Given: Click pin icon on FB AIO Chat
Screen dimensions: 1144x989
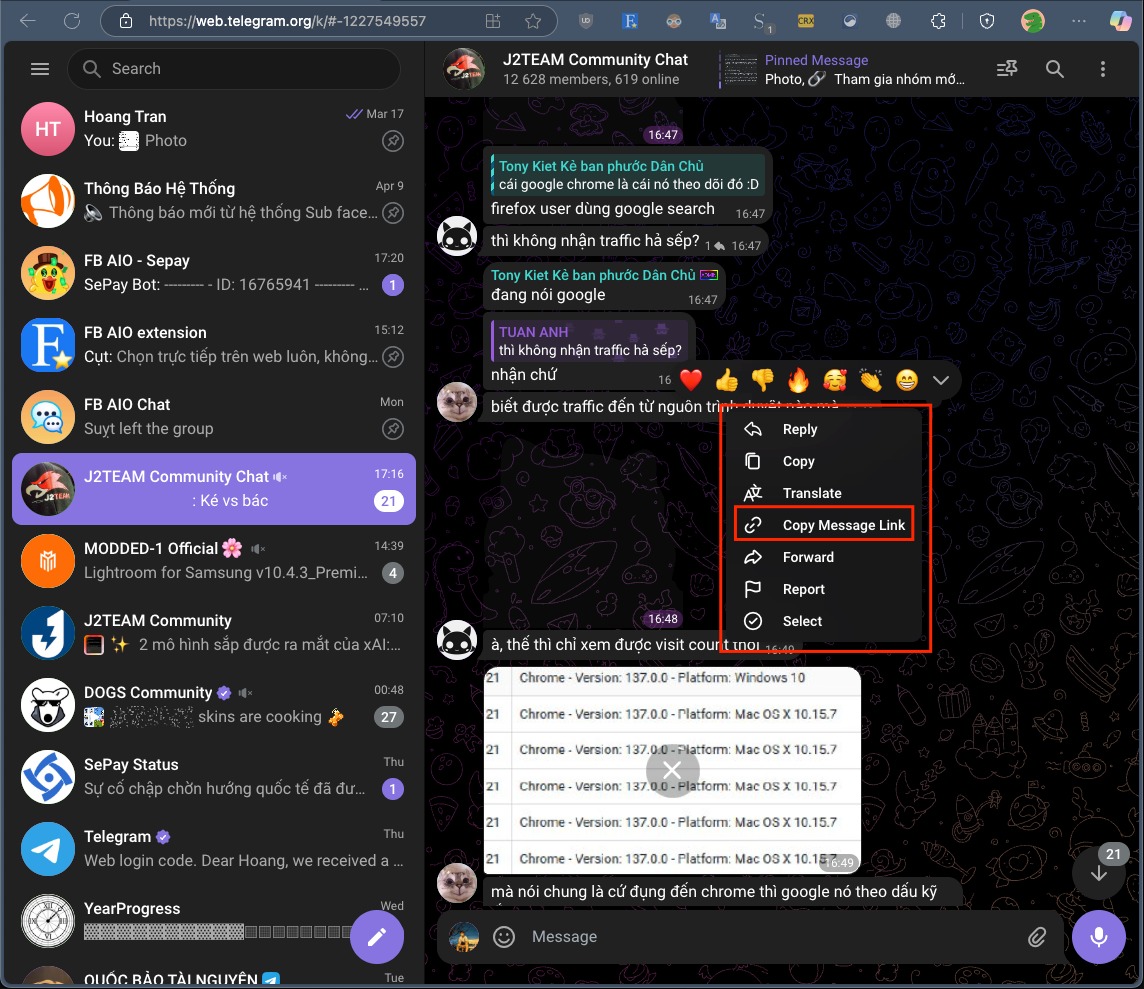Looking at the screenshot, I should coord(393,429).
